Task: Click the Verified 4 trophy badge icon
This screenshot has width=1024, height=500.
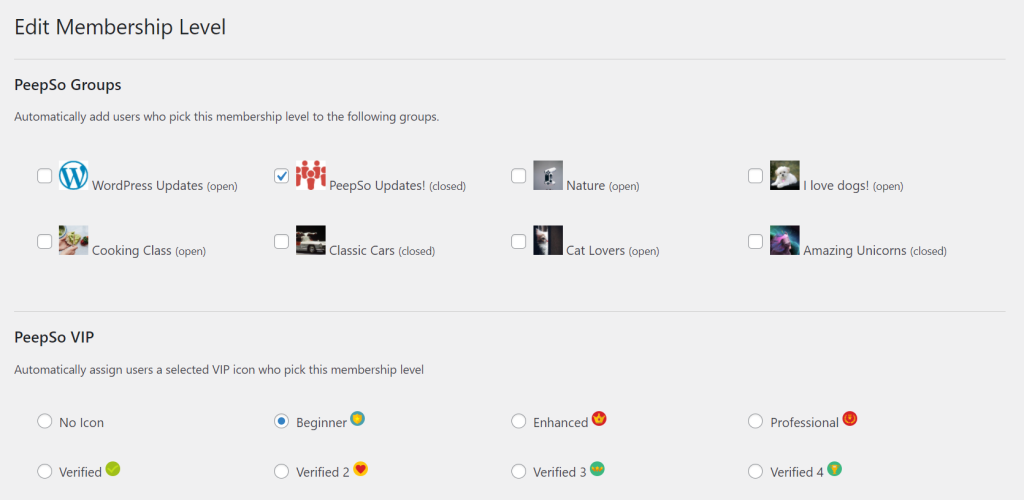Action: [x=834, y=468]
